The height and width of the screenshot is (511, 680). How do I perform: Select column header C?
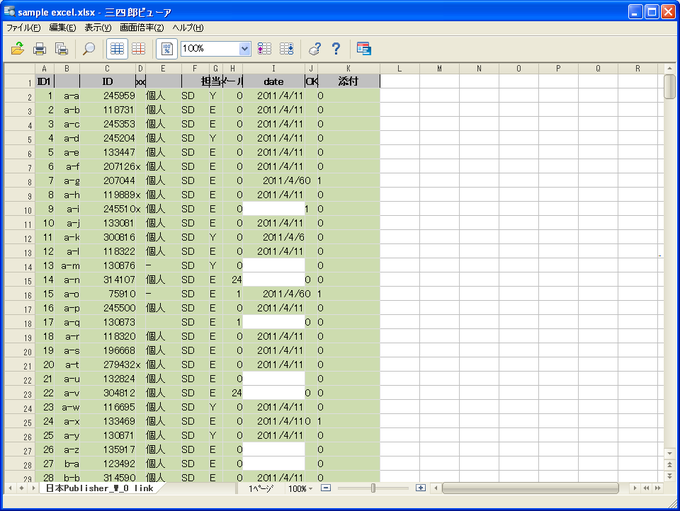(107, 68)
